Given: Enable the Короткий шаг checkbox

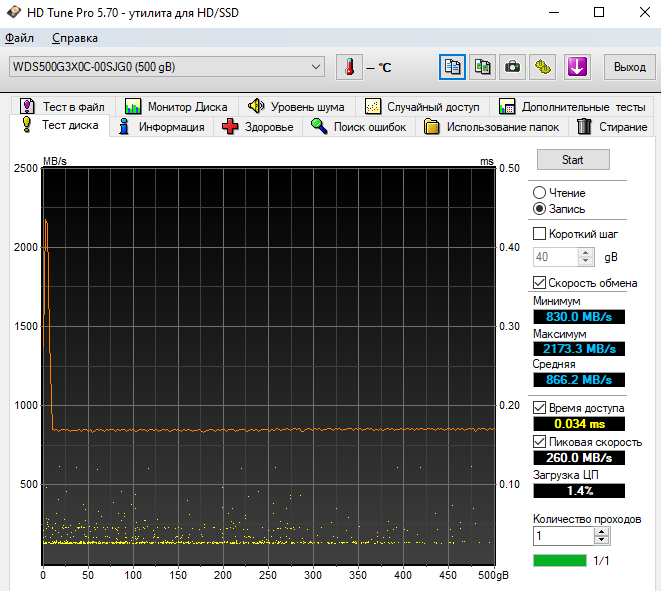Looking at the screenshot, I should (x=540, y=233).
